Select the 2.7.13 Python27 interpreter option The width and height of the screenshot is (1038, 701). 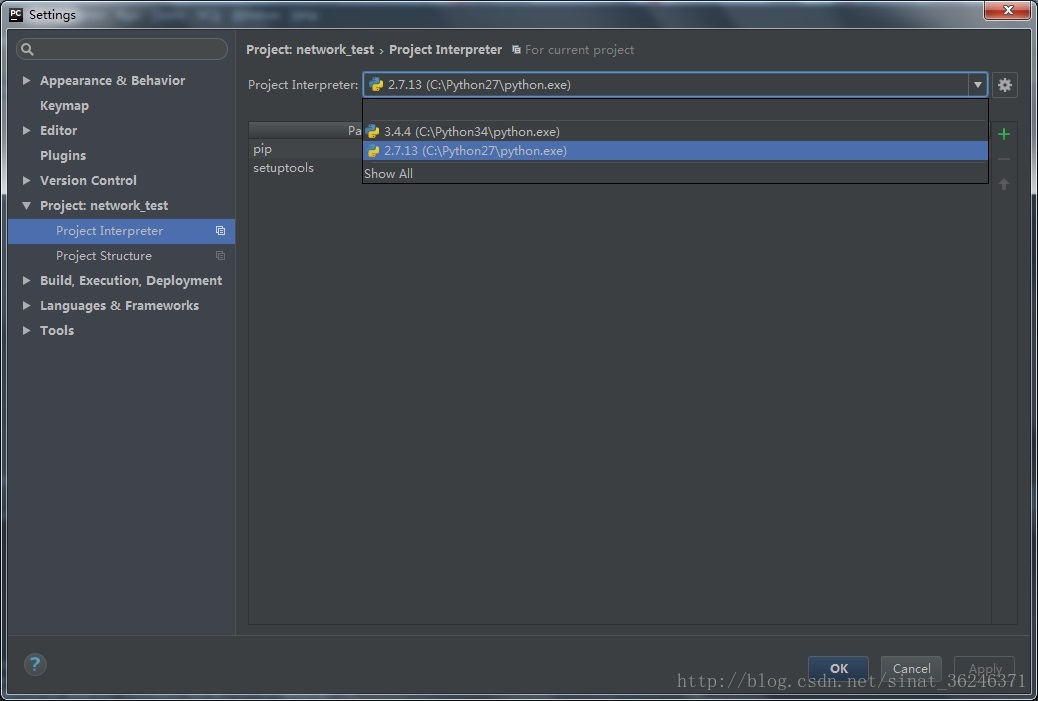pos(675,151)
